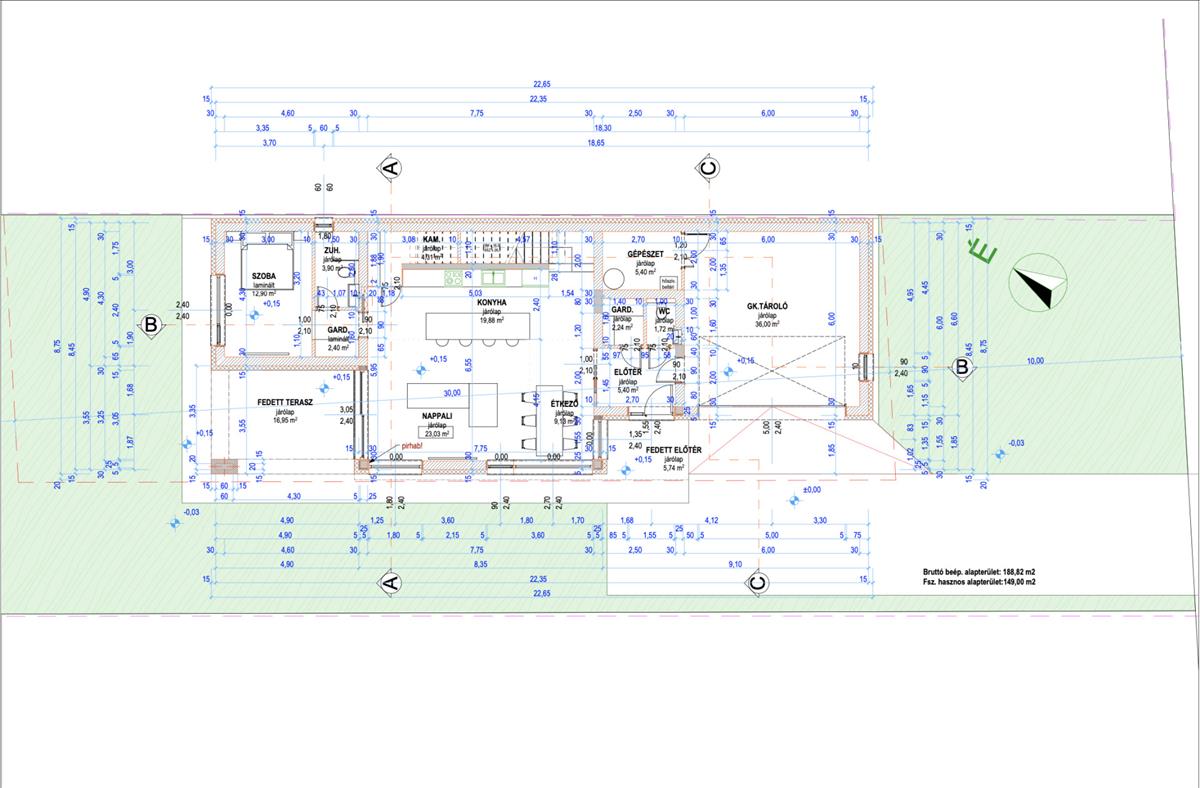Select the ÉTKEZŐ dining area label
Image resolution: width=1200 pixels, height=788 pixels.
[x=565, y=401]
